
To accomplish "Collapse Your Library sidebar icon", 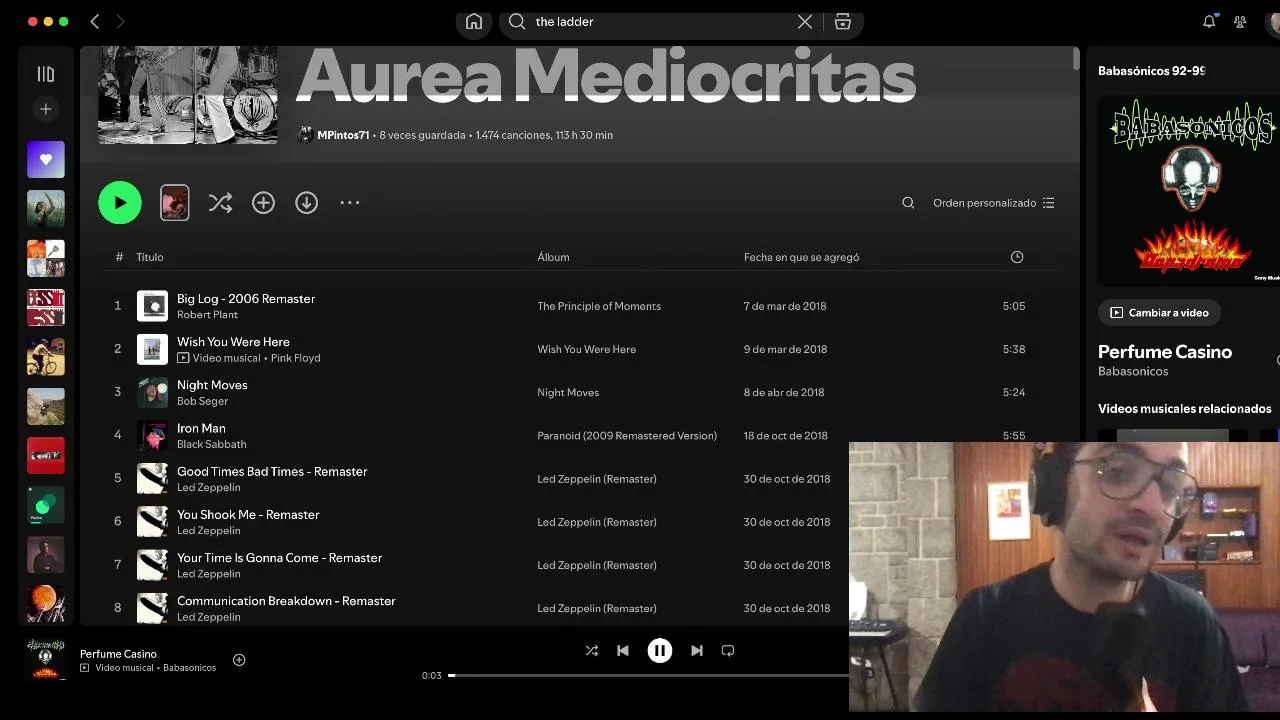I will click(45, 74).
